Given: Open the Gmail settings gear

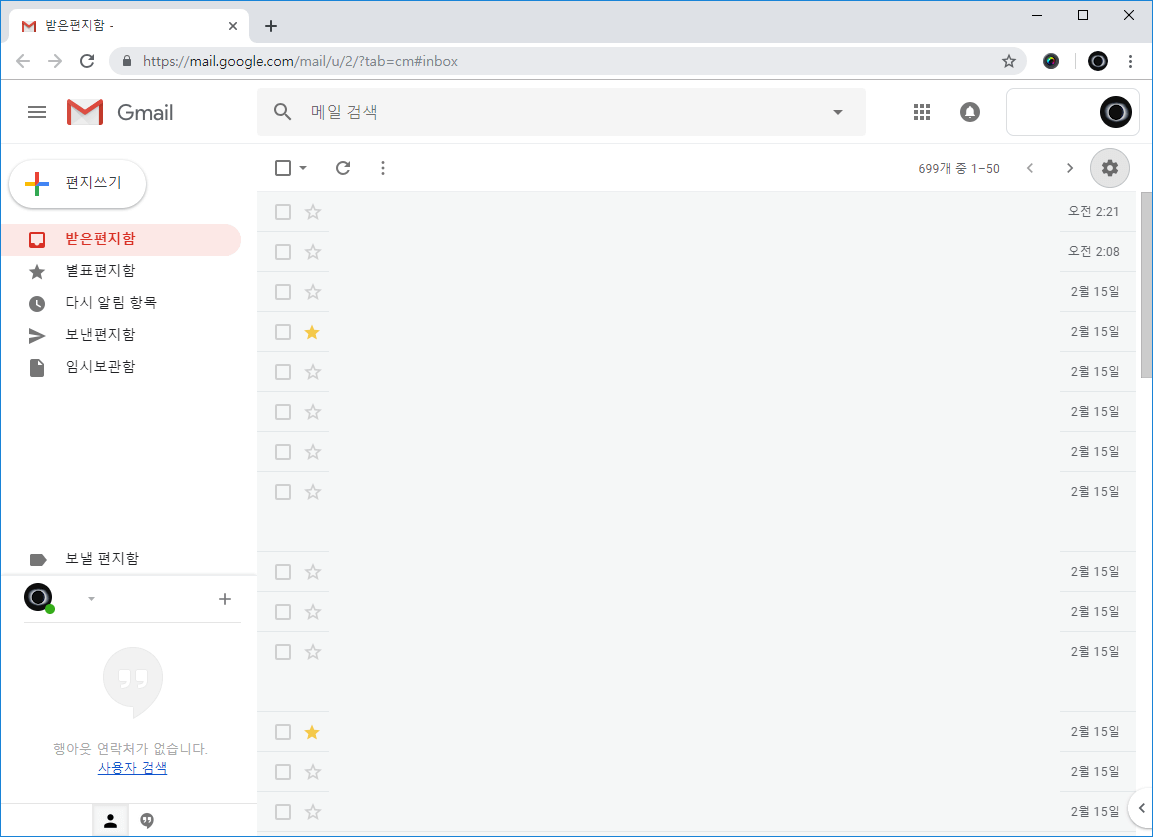Looking at the screenshot, I should coord(1109,168).
